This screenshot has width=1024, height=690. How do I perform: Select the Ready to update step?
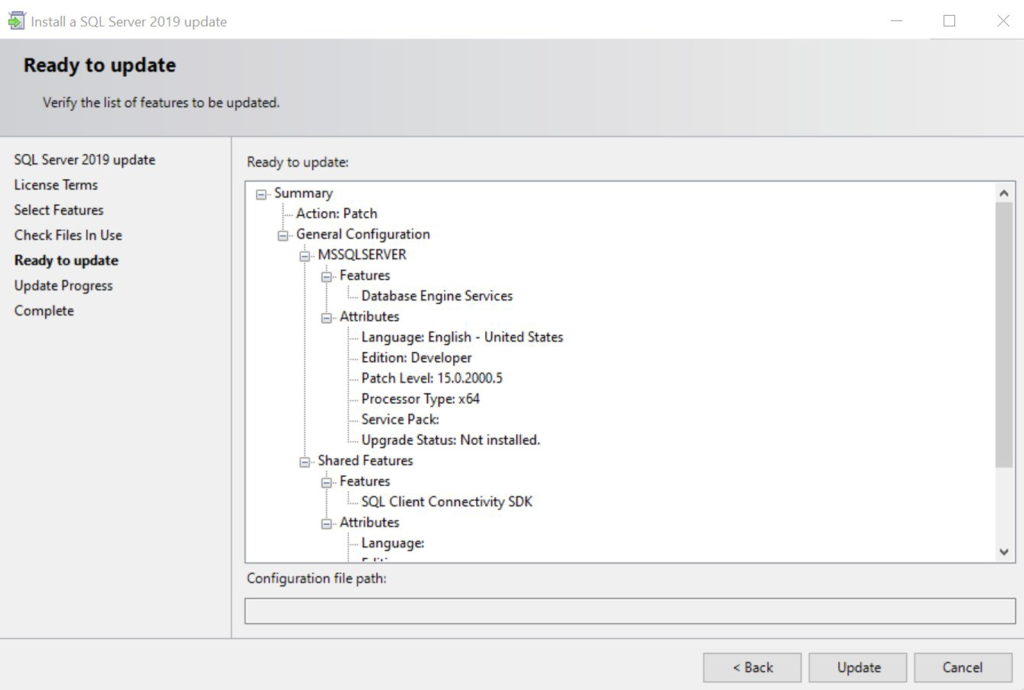(x=67, y=260)
